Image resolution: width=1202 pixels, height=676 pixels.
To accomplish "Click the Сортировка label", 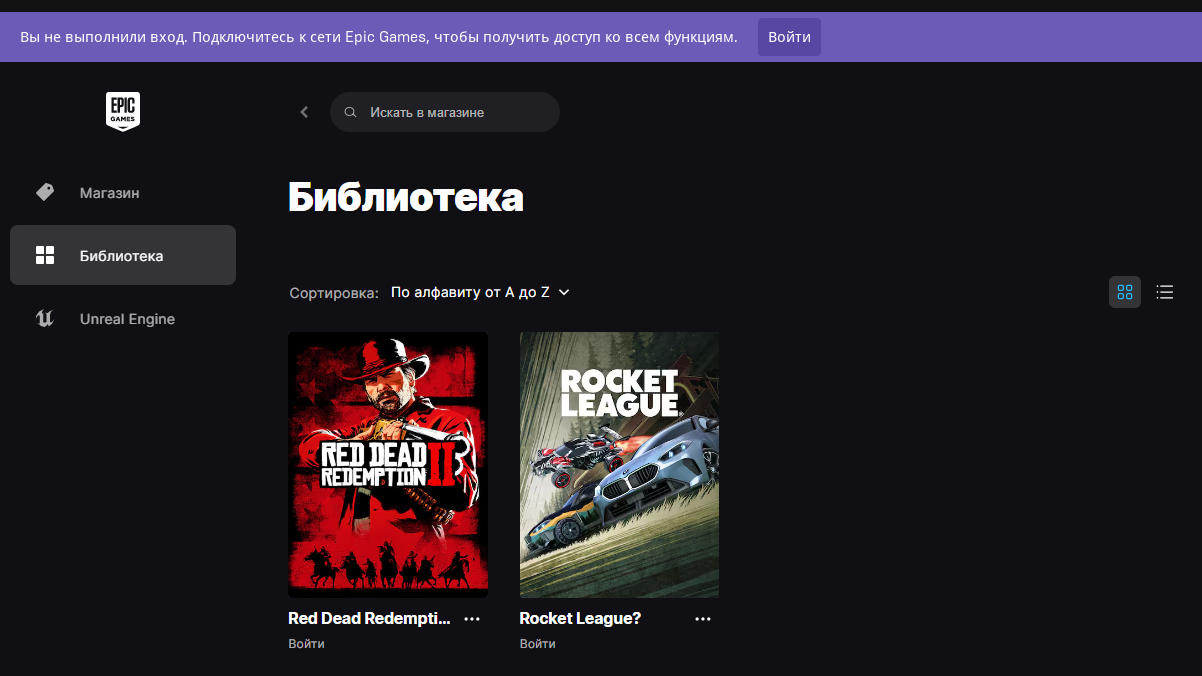I will [334, 293].
